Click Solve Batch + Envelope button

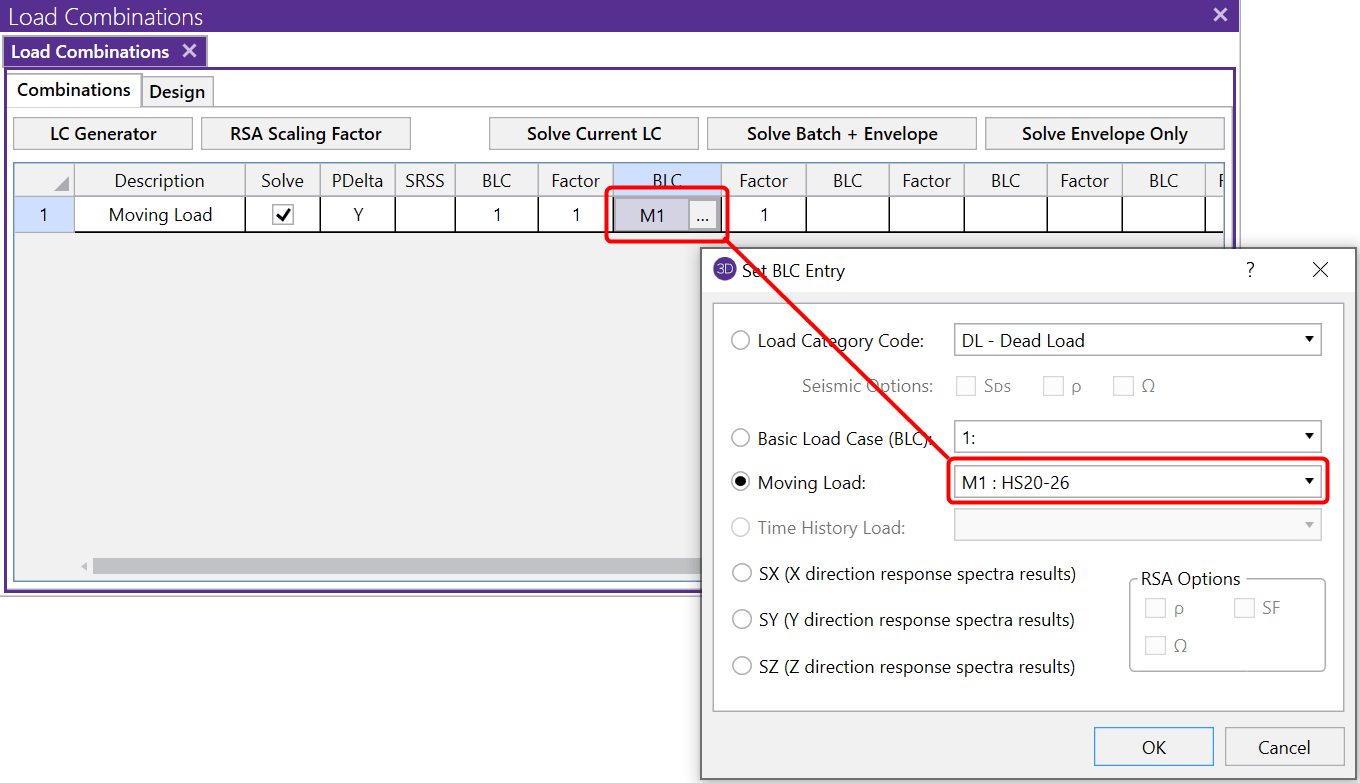click(841, 134)
